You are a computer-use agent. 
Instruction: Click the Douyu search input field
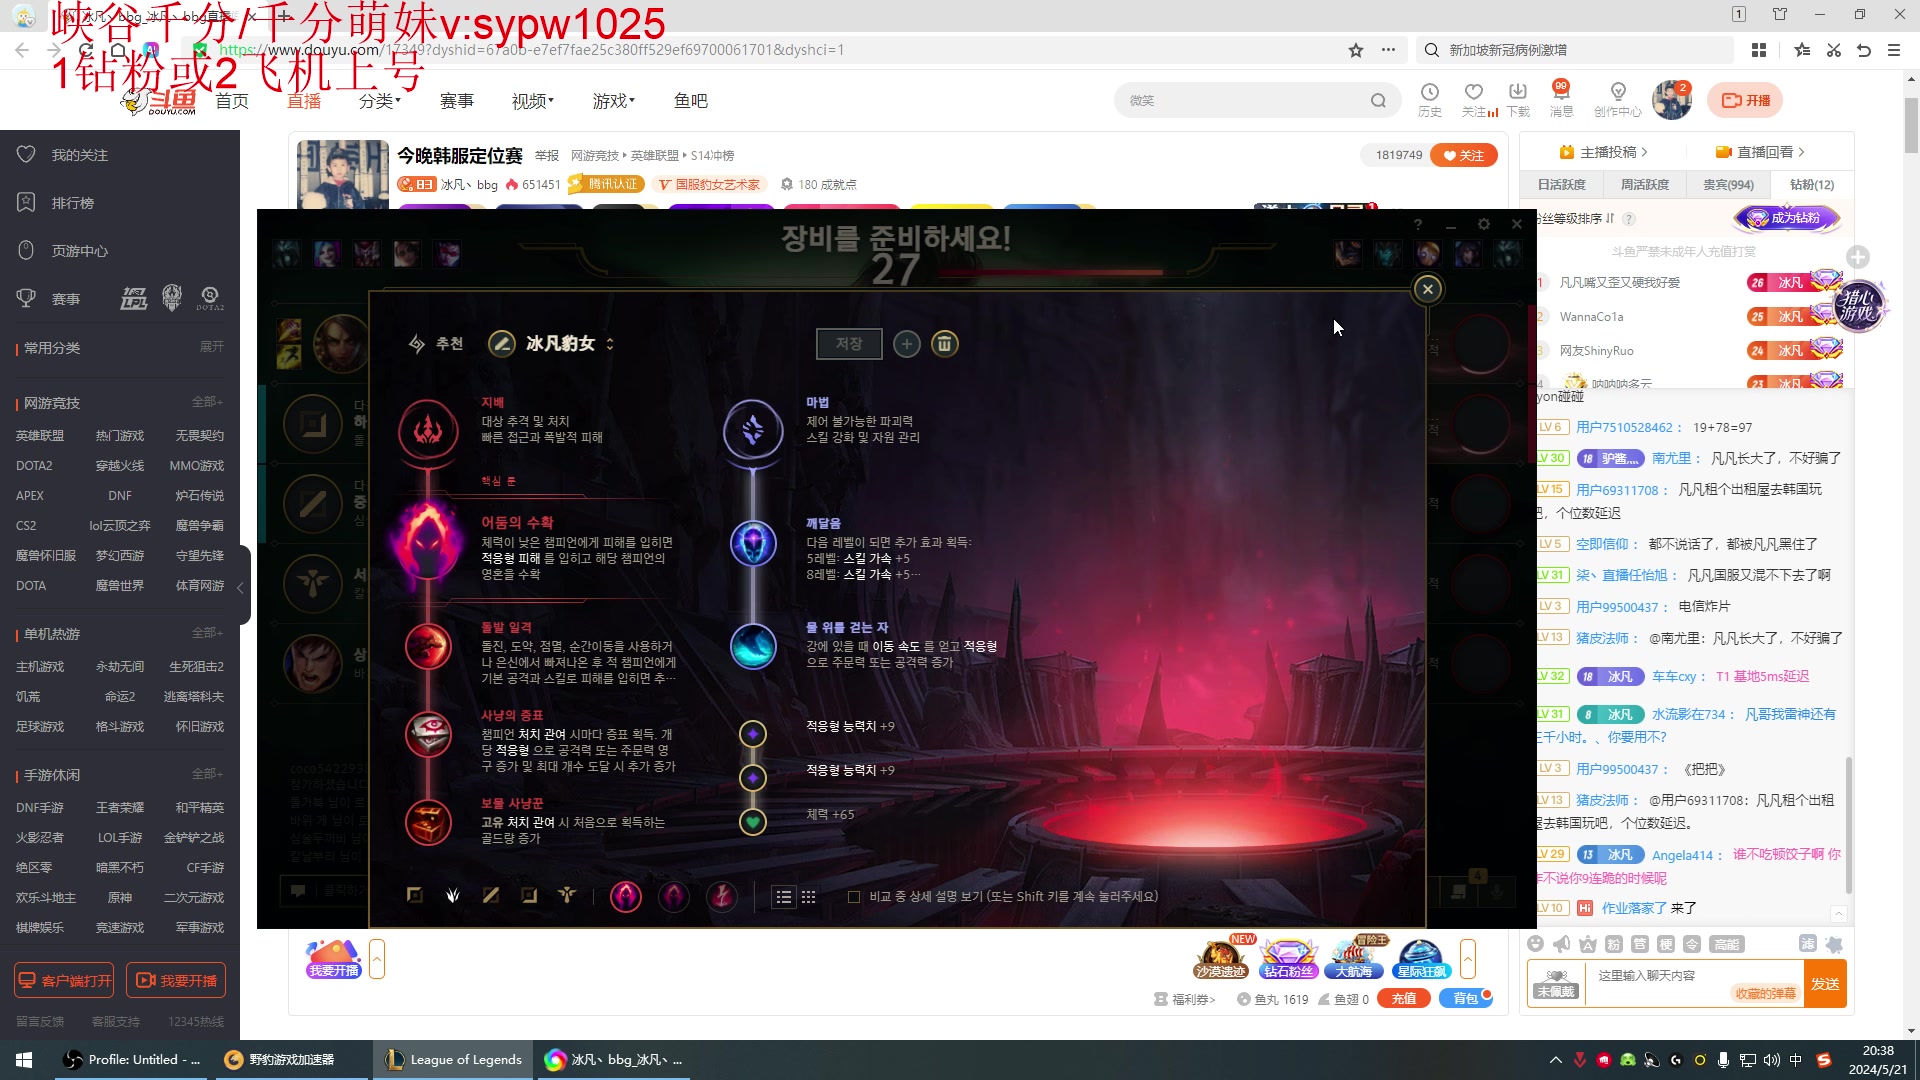pyautogui.click(x=1245, y=100)
